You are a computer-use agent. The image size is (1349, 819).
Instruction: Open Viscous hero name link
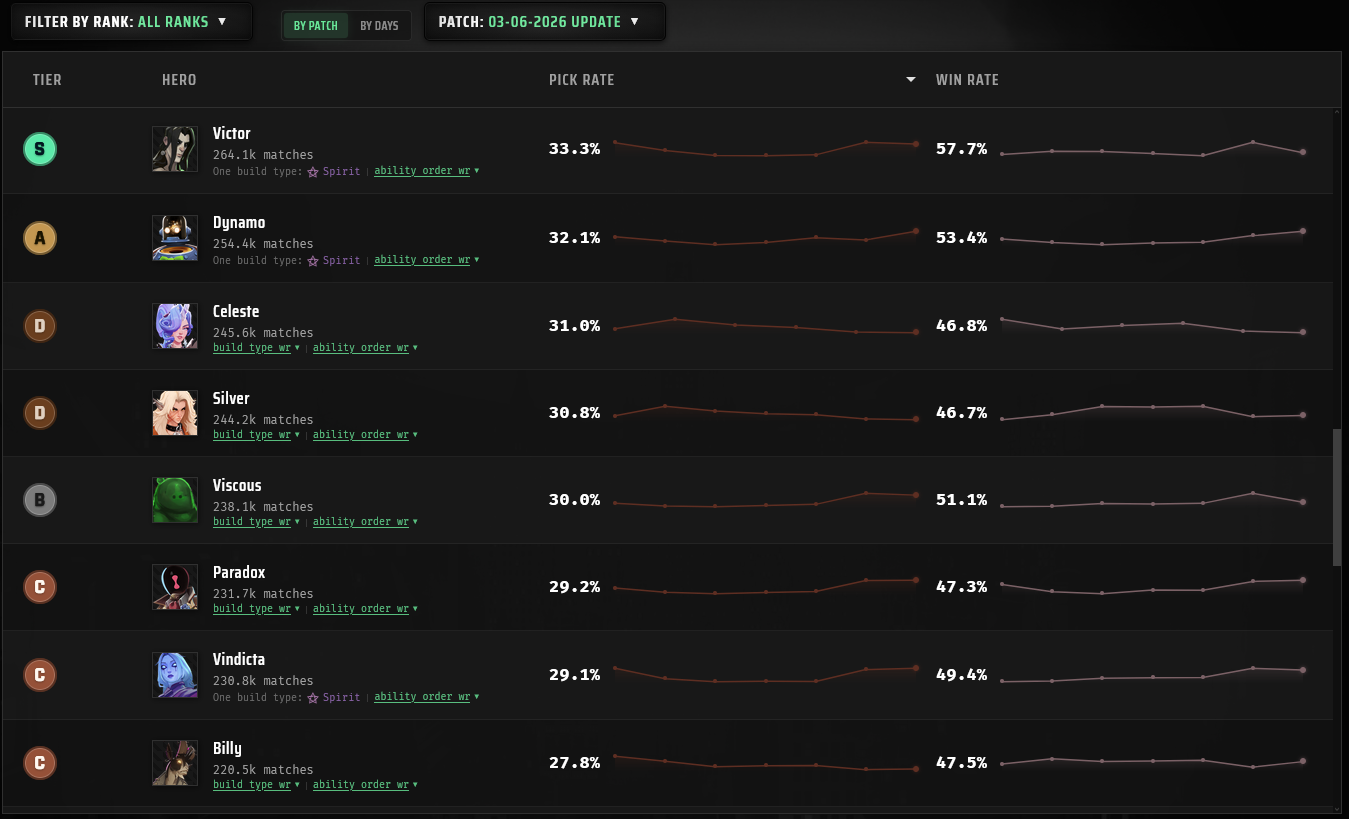pyautogui.click(x=237, y=485)
